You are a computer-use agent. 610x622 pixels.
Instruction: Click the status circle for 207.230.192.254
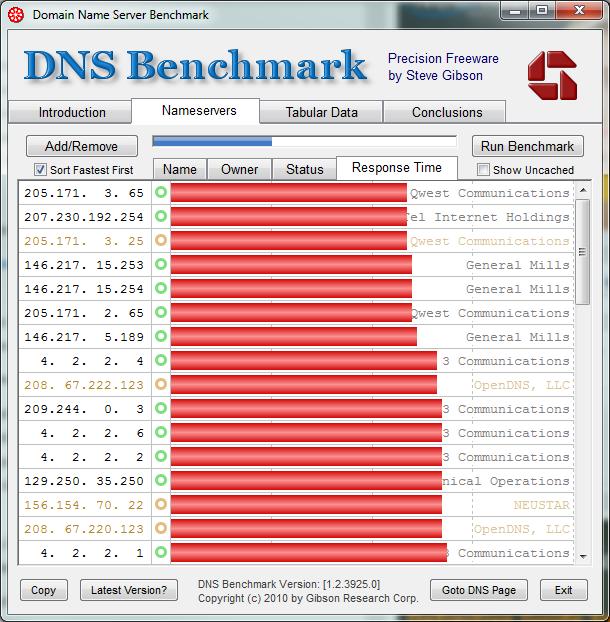161,216
